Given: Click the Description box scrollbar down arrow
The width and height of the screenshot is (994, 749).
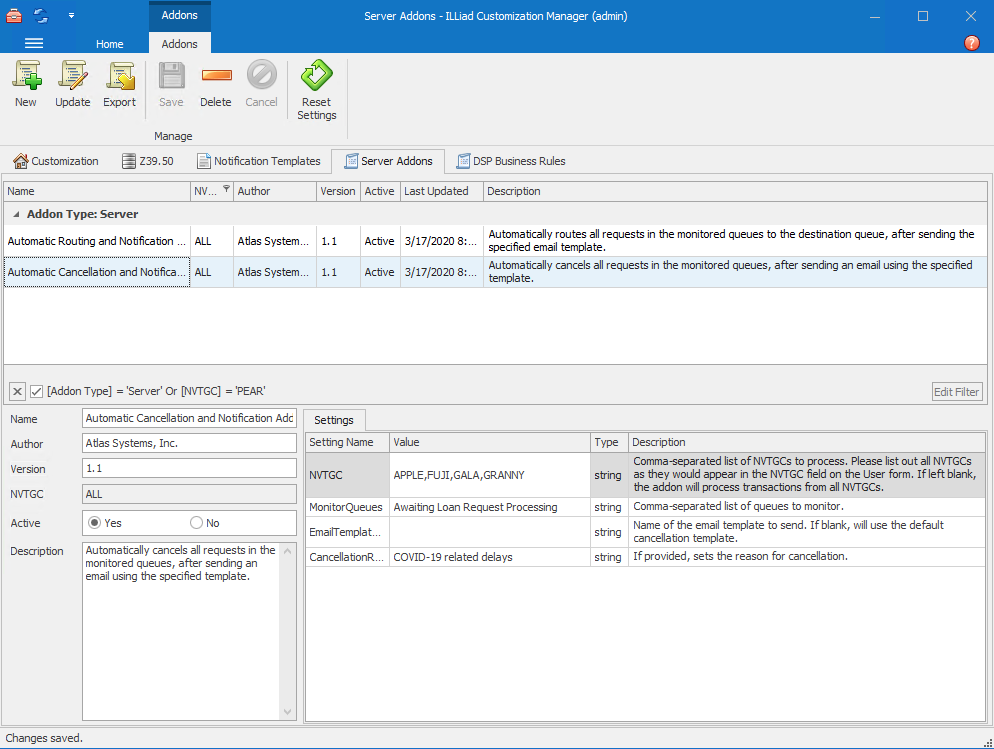Looking at the screenshot, I should click(x=289, y=712).
